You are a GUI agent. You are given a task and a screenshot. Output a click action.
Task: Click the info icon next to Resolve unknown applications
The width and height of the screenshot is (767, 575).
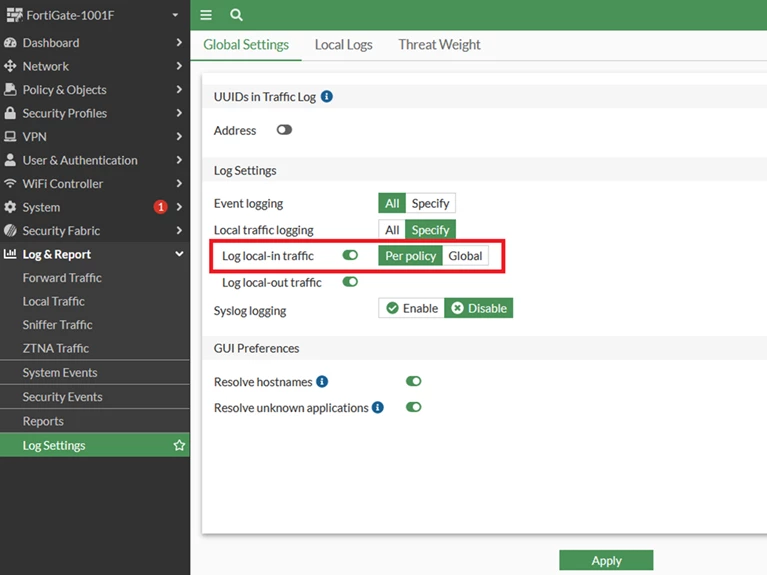(x=378, y=407)
